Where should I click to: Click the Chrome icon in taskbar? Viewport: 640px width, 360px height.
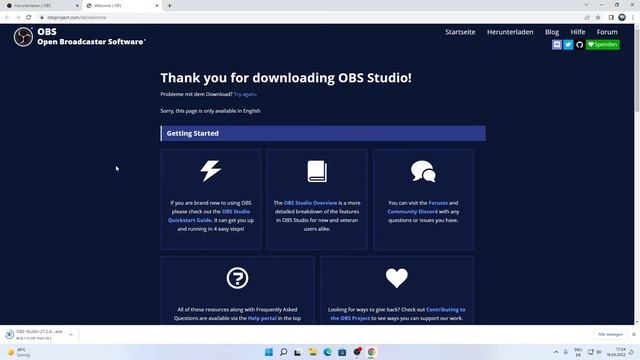pos(371,352)
